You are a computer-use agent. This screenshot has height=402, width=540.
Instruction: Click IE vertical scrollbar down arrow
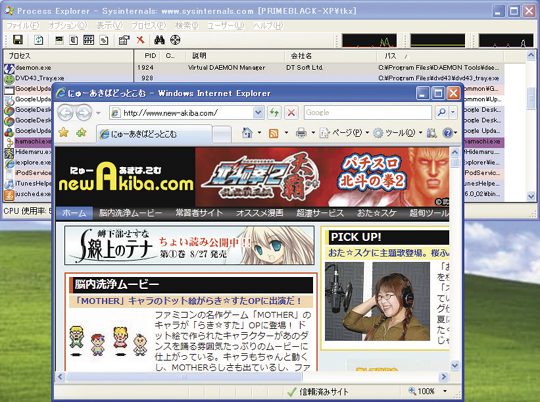click(x=455, y=365)
